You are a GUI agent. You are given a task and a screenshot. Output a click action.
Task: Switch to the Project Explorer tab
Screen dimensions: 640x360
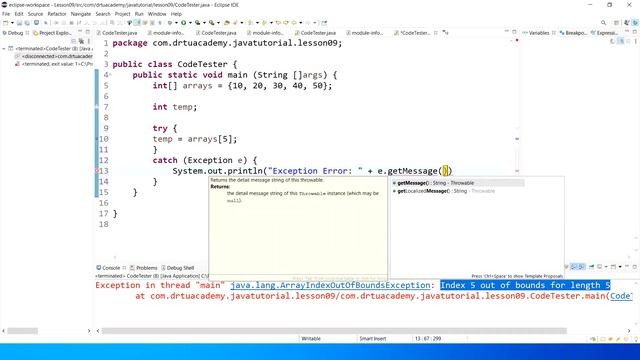click(x=52, y=33)
